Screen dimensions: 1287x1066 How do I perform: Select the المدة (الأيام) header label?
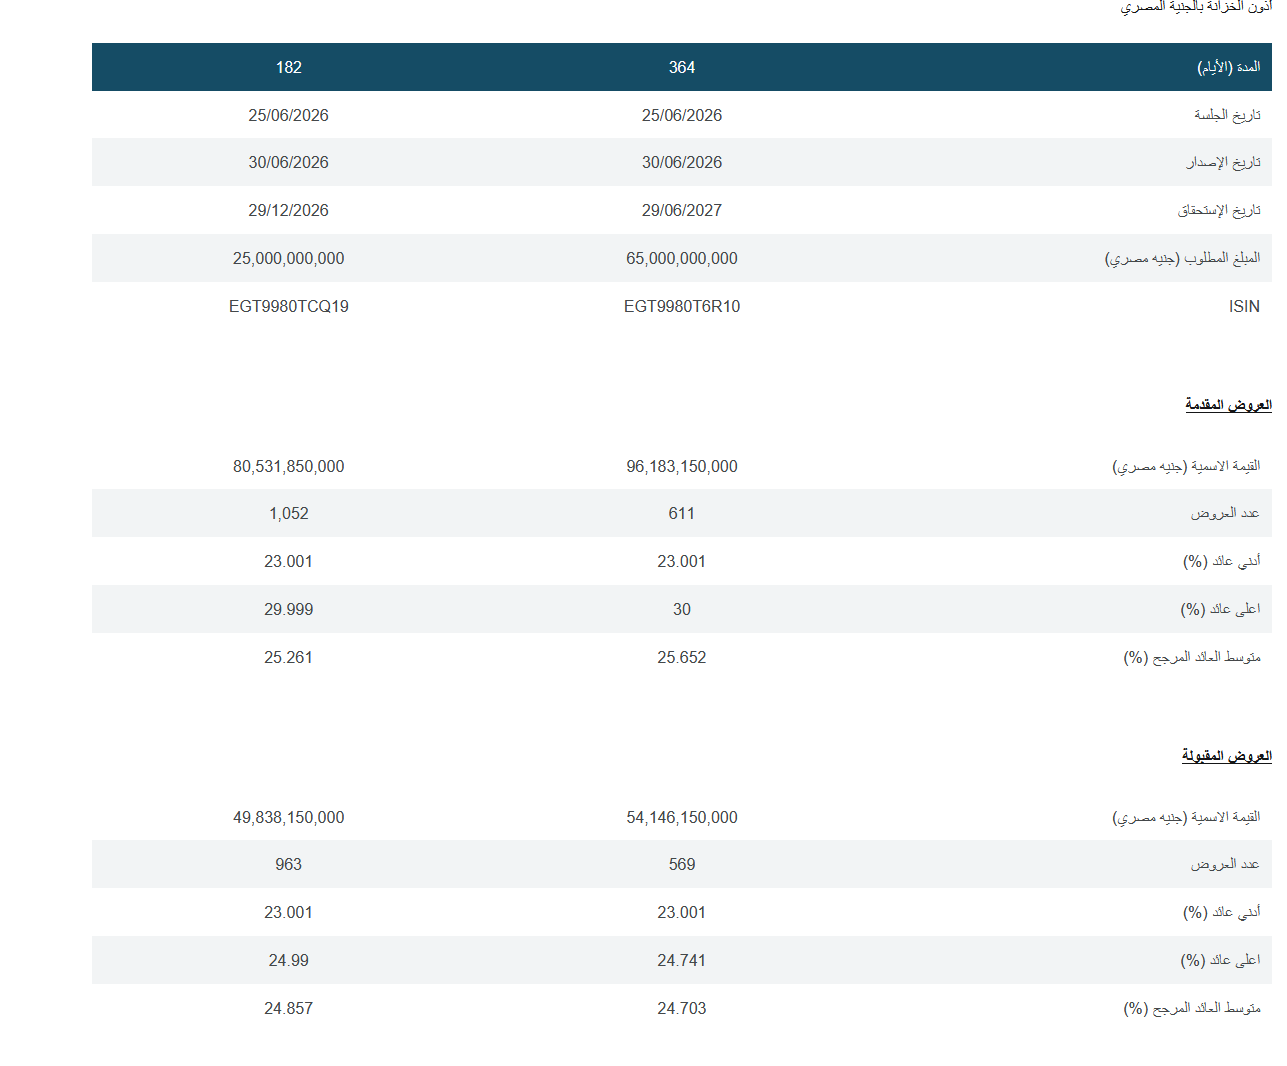[x=1229, y=67]
